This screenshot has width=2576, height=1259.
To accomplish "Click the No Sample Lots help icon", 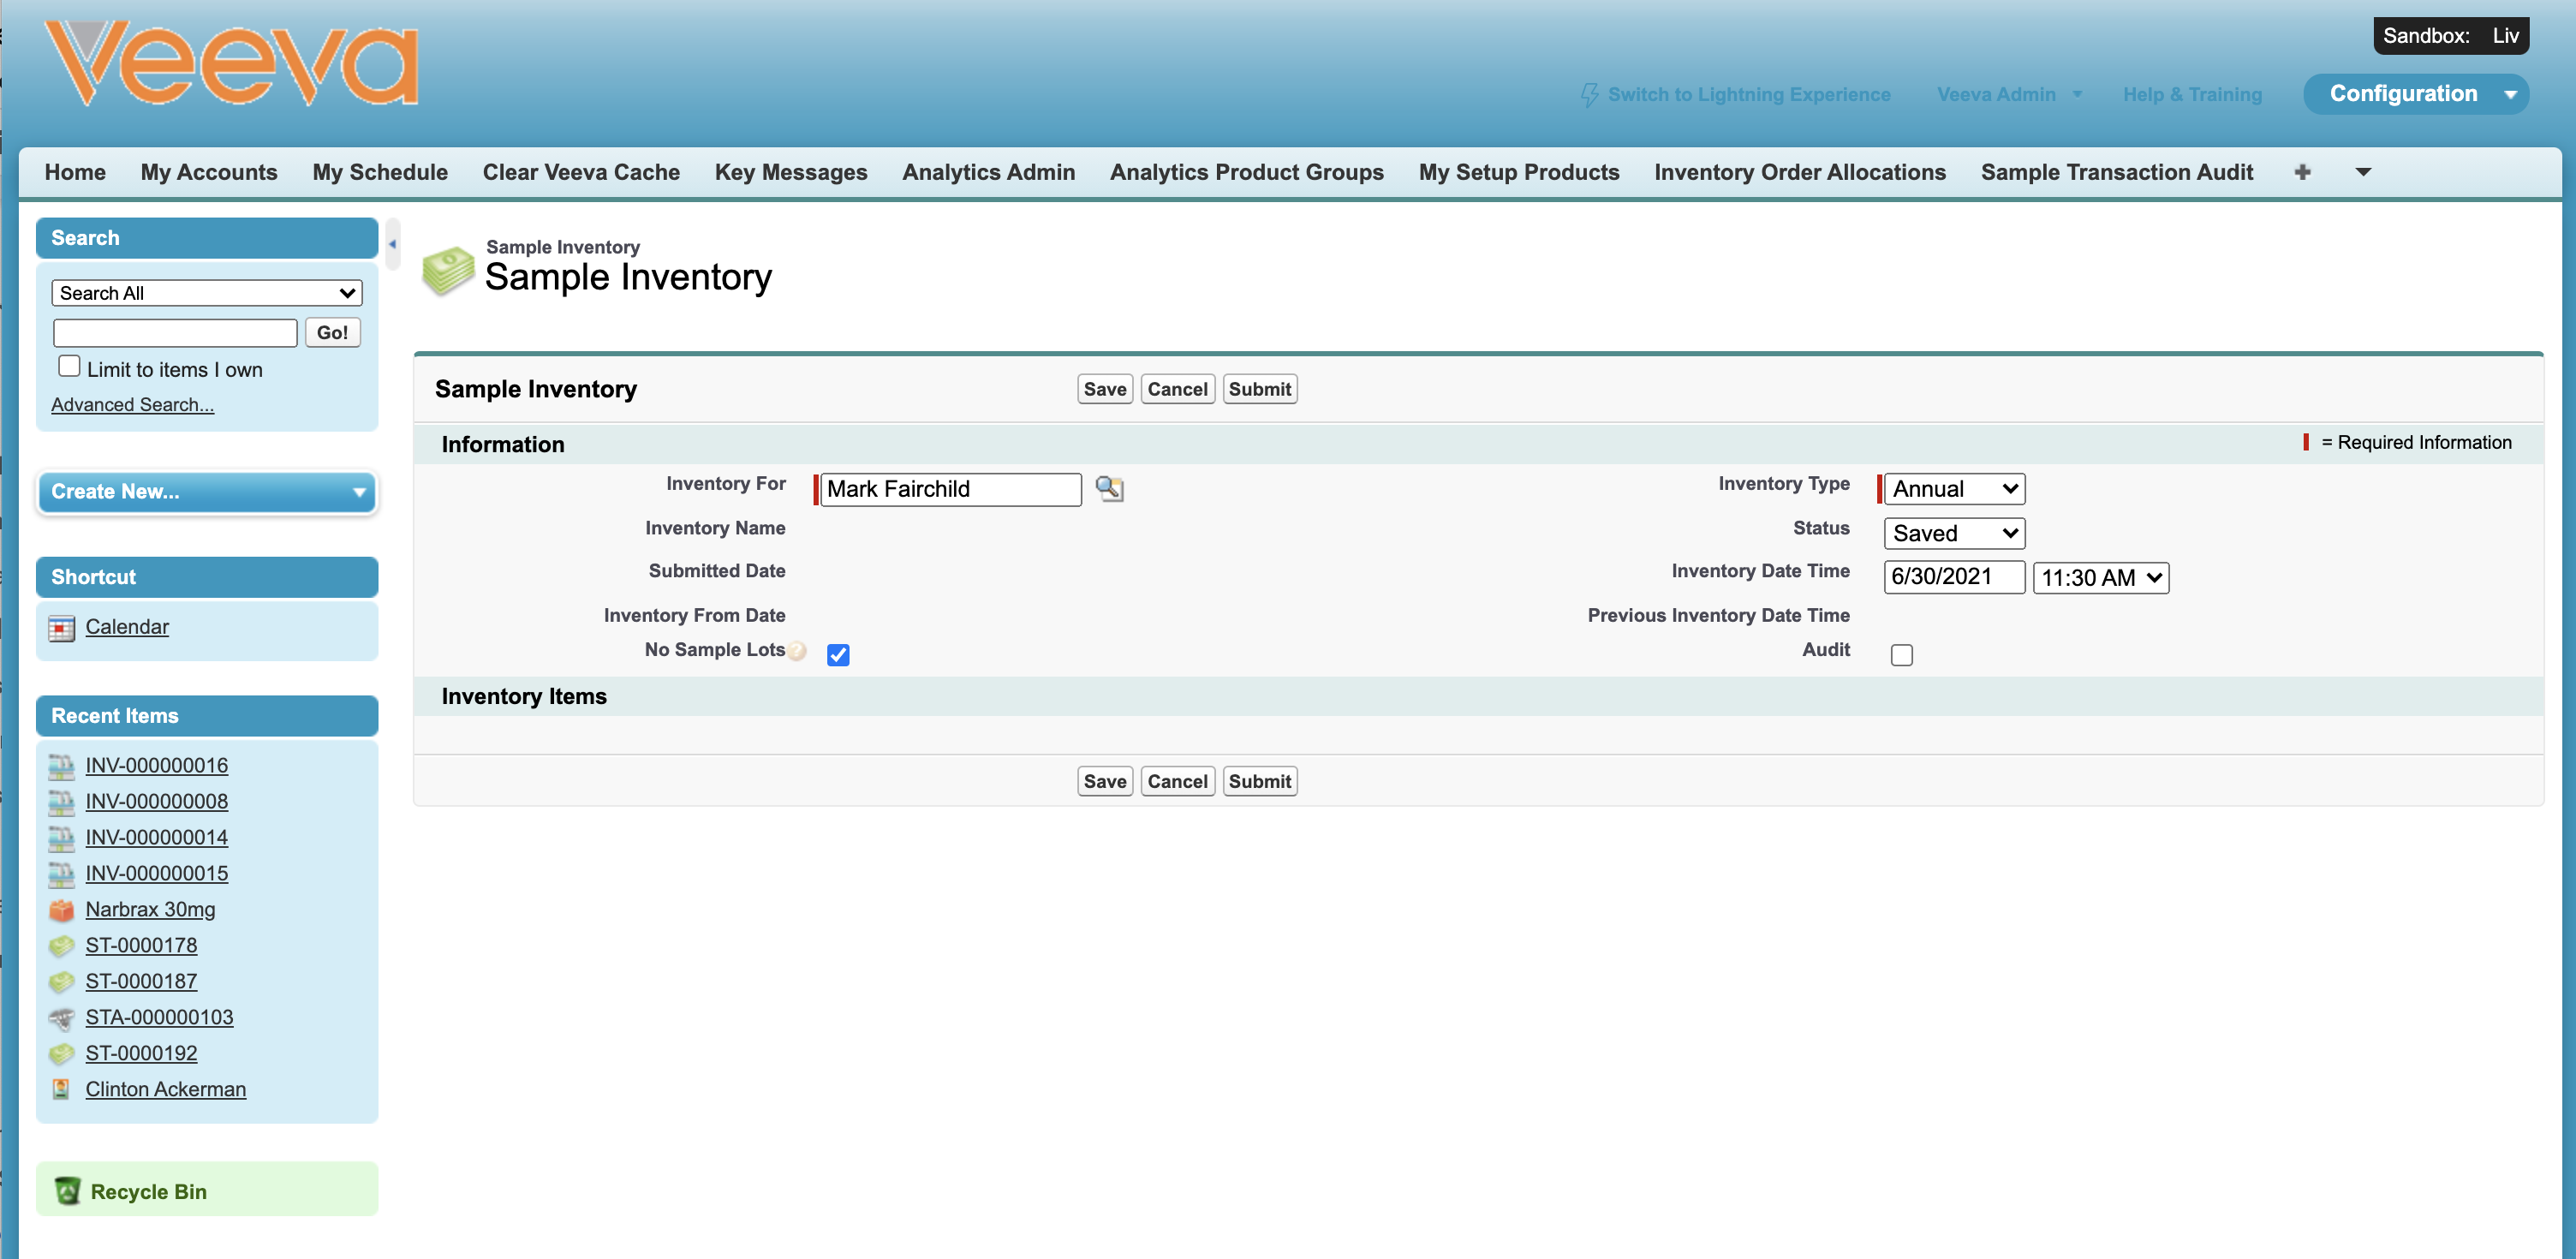I will click(x=797, y=651).
